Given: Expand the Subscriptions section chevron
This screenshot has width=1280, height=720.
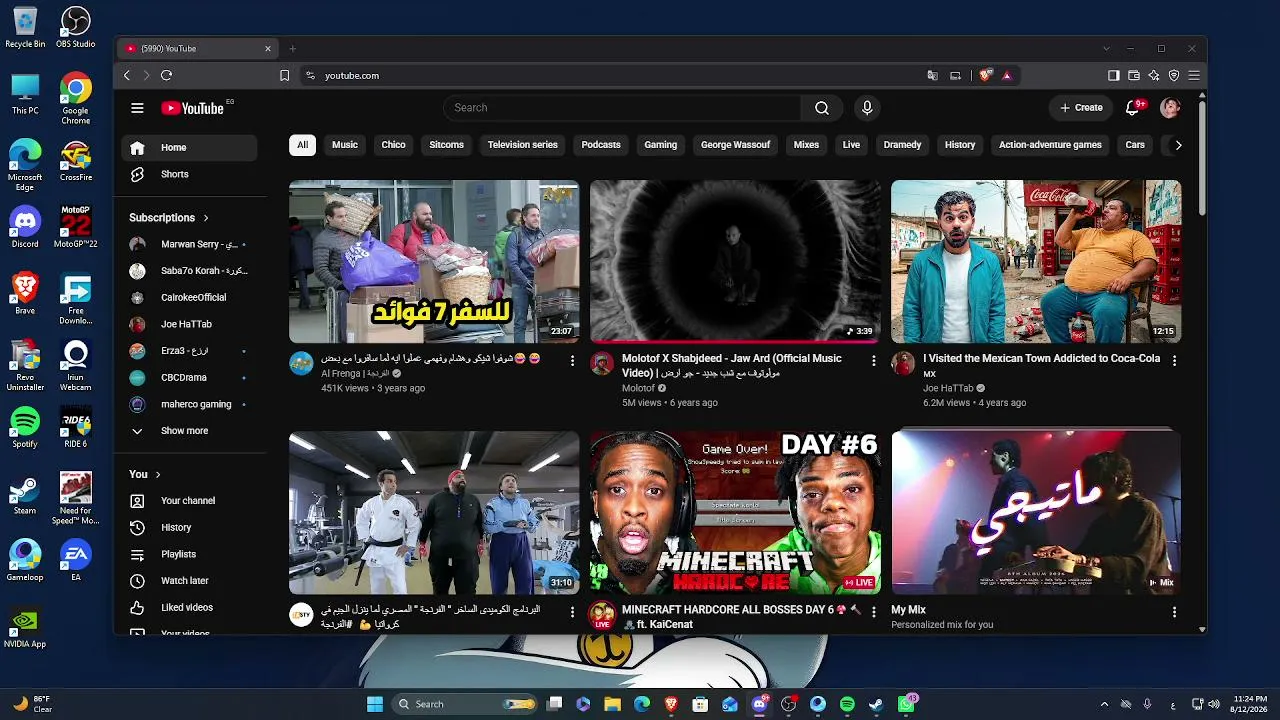Looking at the screenshot, I should pyautogui.click(x=206, y=218).
